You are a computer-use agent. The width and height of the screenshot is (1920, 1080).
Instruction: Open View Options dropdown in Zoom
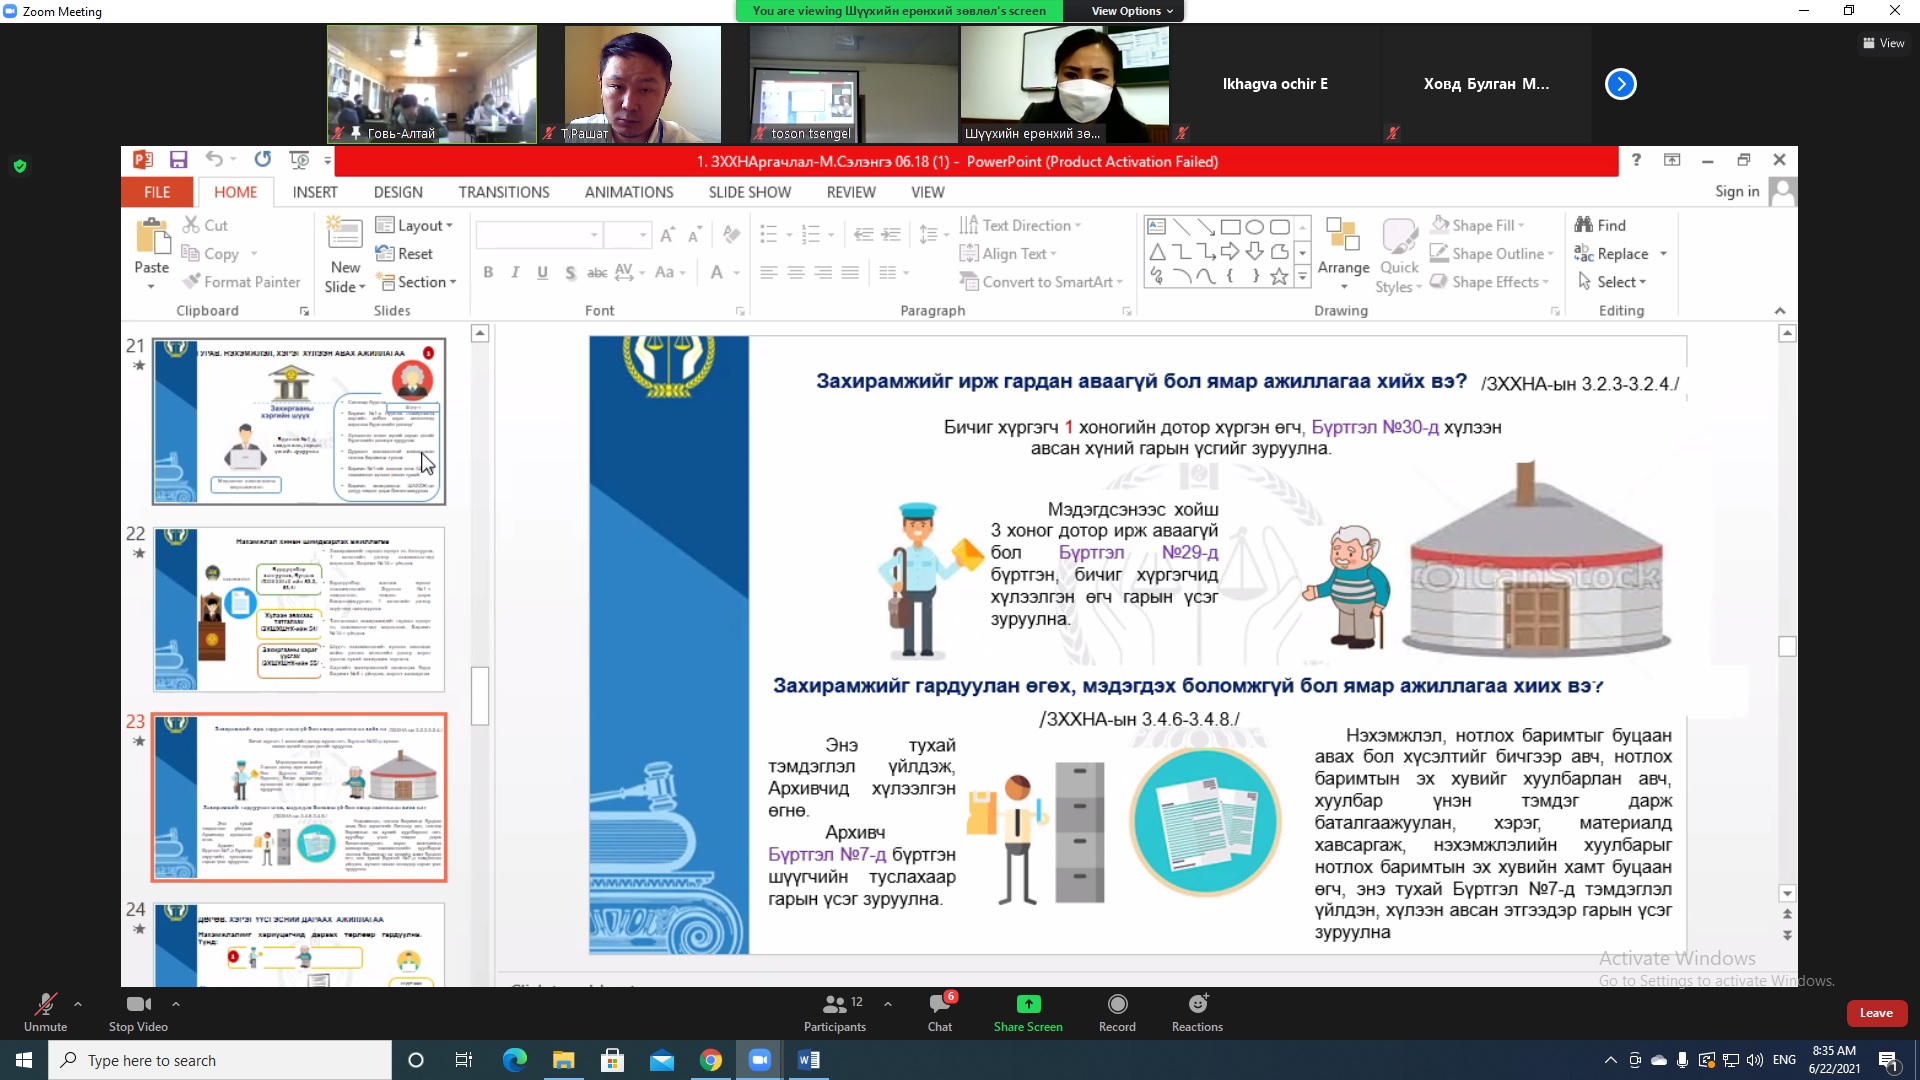(x=1133, y=11)
